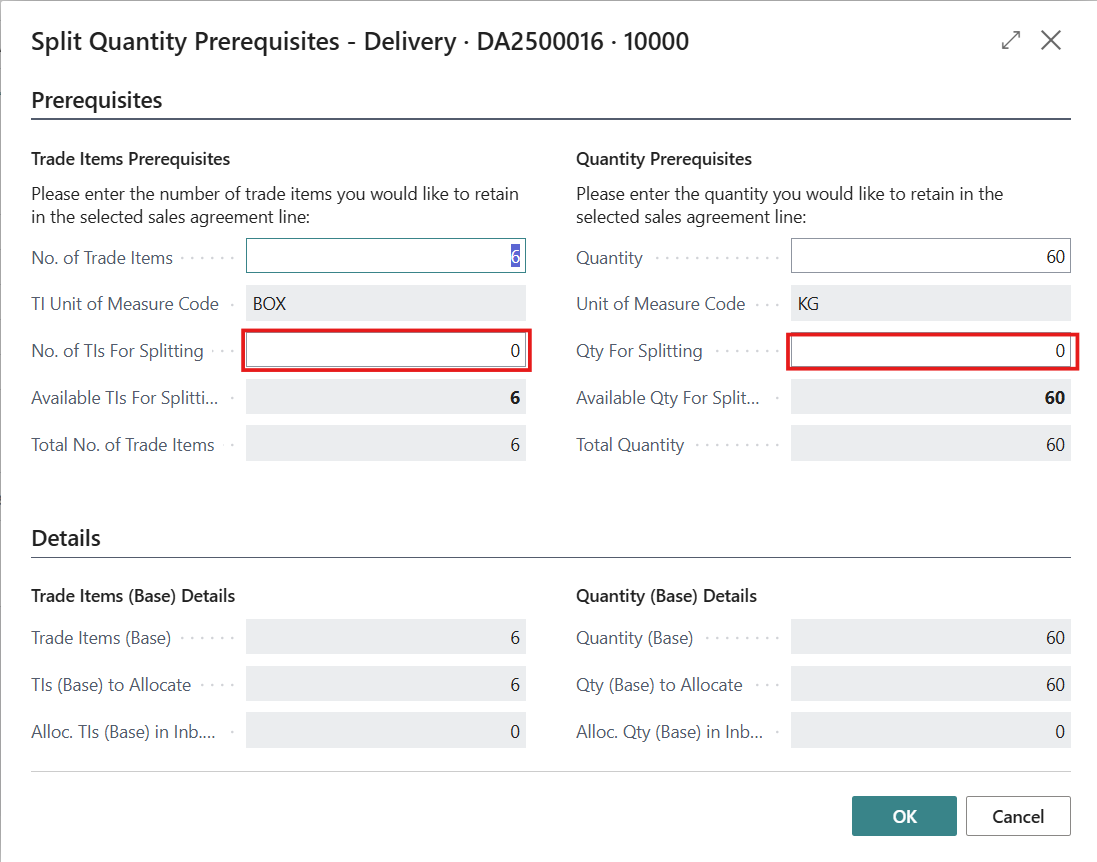The height and width of the screenshot is (862, 1097).
Task: Select the Total Quantity value
Action: tap(930, 445)
